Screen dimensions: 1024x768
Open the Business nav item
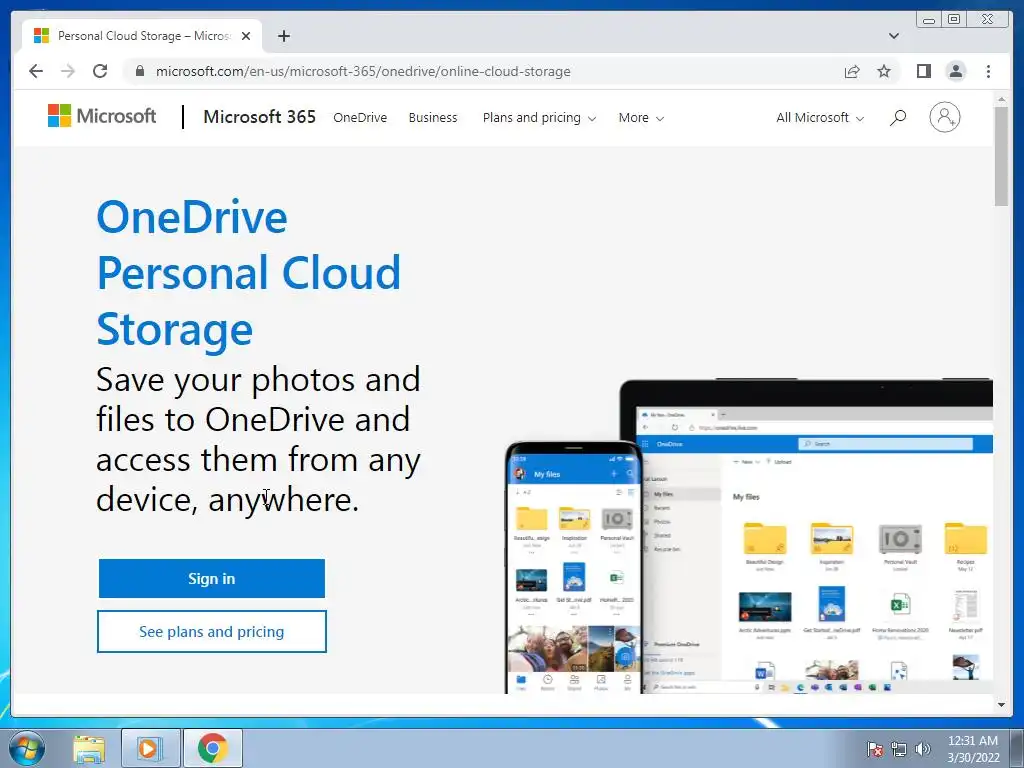[433, 118]
